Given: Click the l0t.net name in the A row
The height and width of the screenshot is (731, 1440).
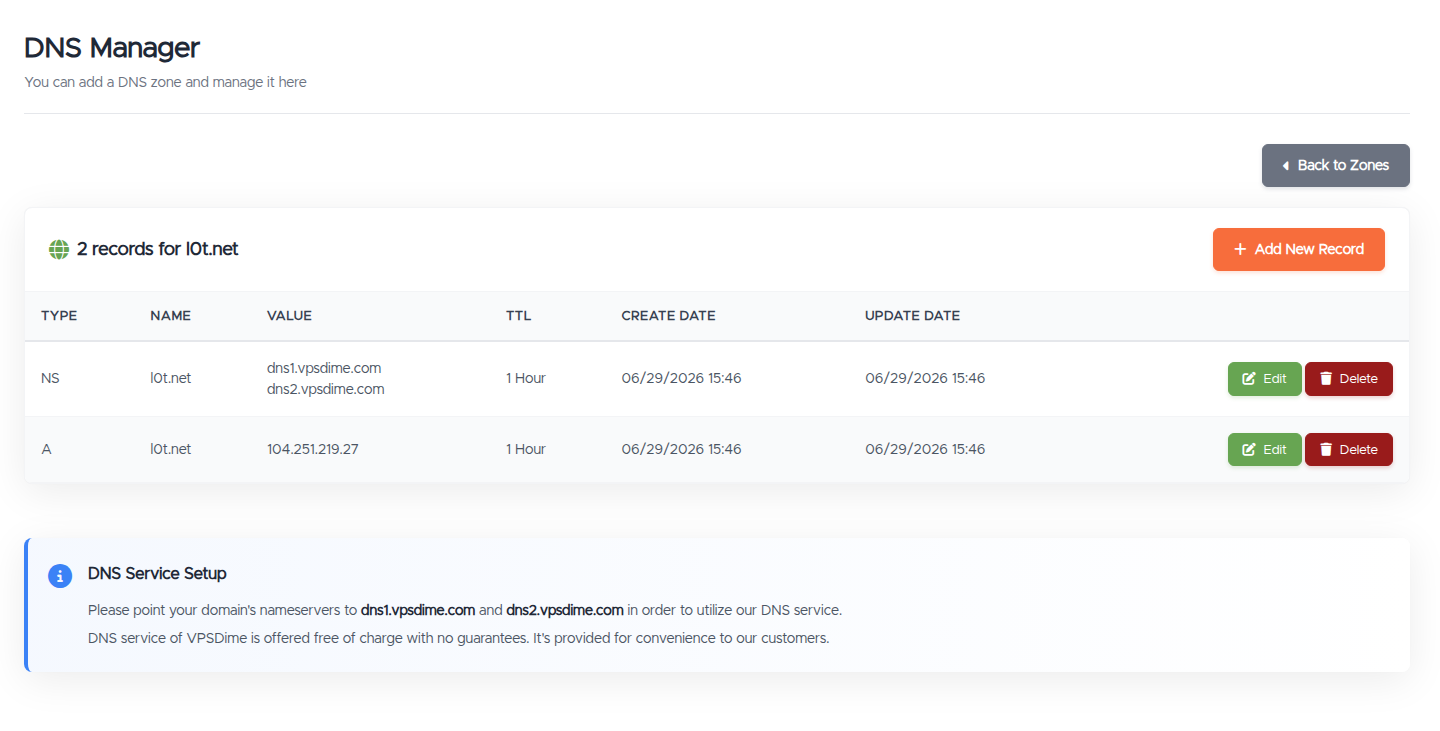Looking at the screenshot, I should (170, 450).
